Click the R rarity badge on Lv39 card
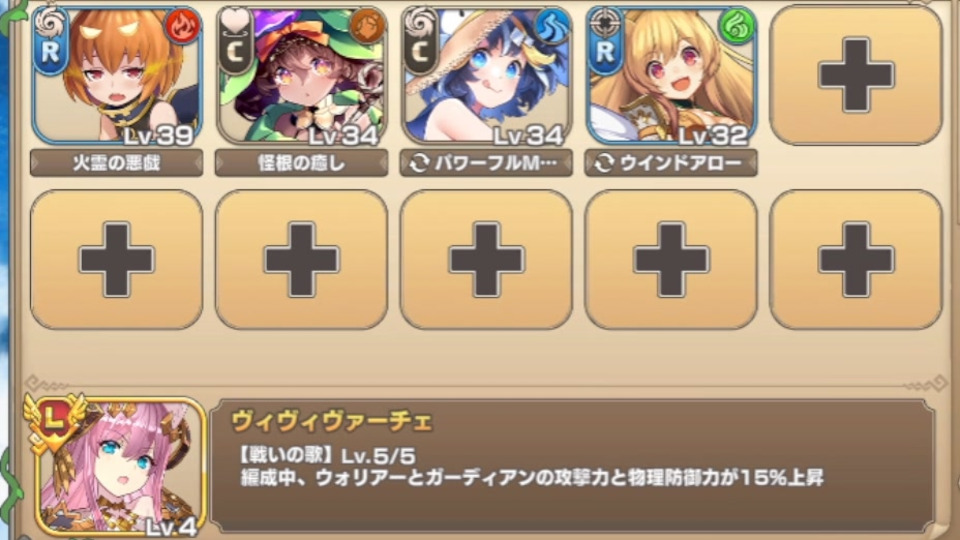 51,53
